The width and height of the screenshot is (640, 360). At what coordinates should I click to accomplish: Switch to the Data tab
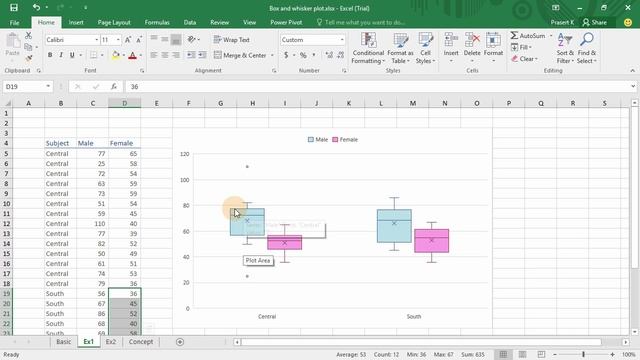190,22
